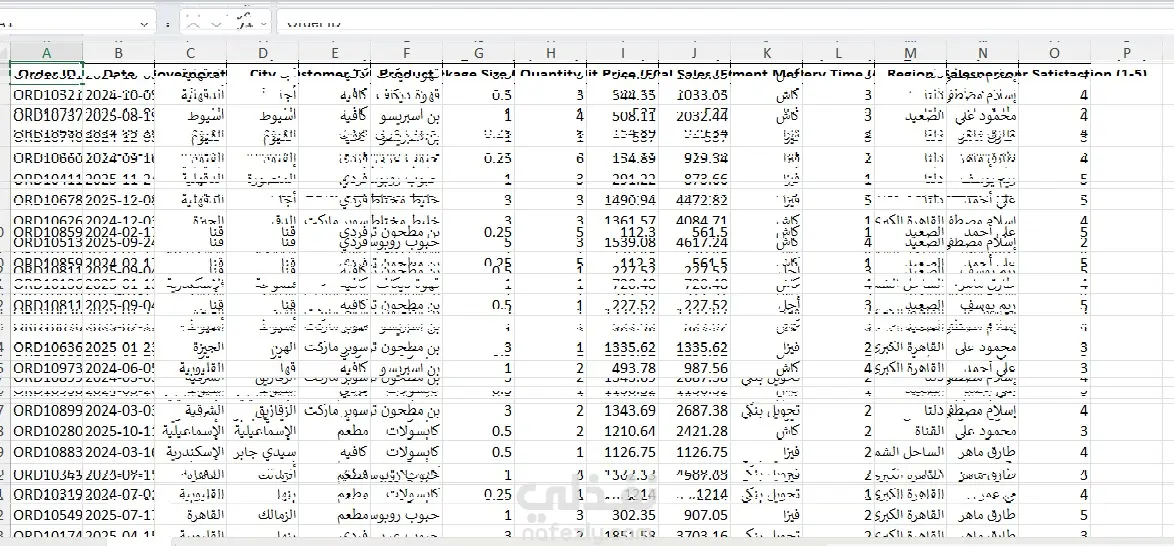Select column G header
This screenshot has height=546, width=1174.
478,52
